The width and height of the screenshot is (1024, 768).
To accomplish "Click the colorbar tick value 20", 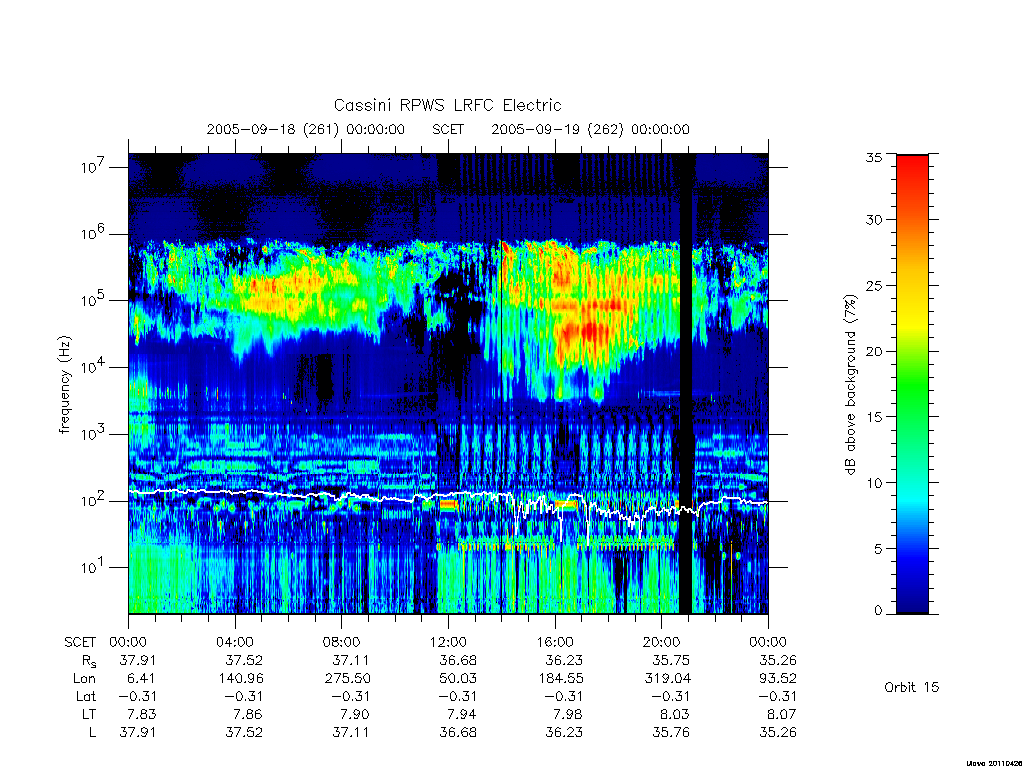I will click(874, 351).
